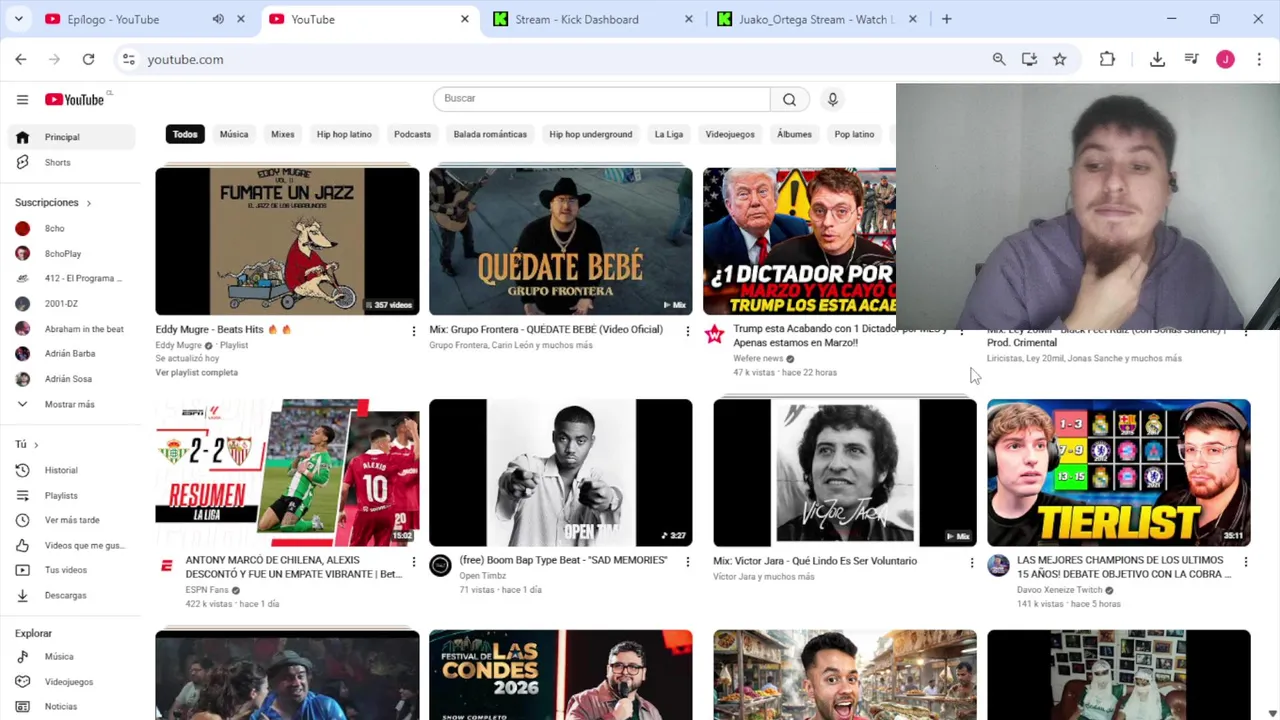The image size is (1280, 720).
Task: Mute the Epílogo tab audio icon
Action: [x=218, y=19]
